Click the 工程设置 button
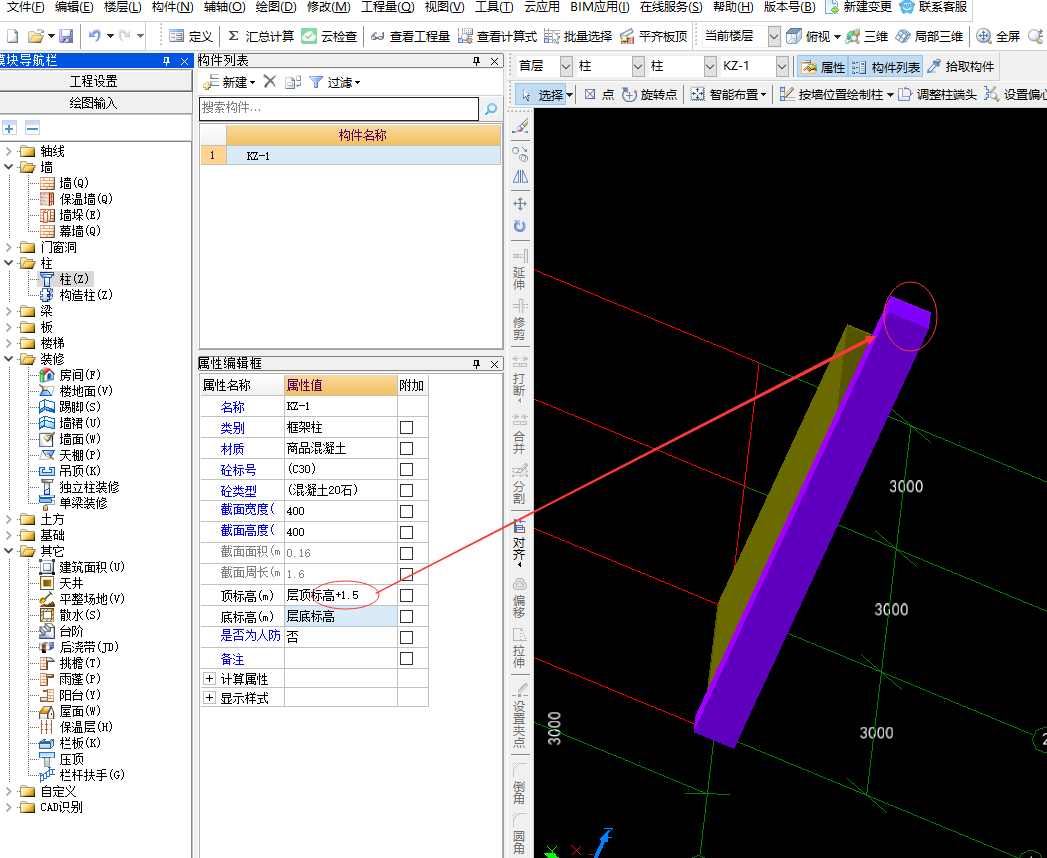 94,81
